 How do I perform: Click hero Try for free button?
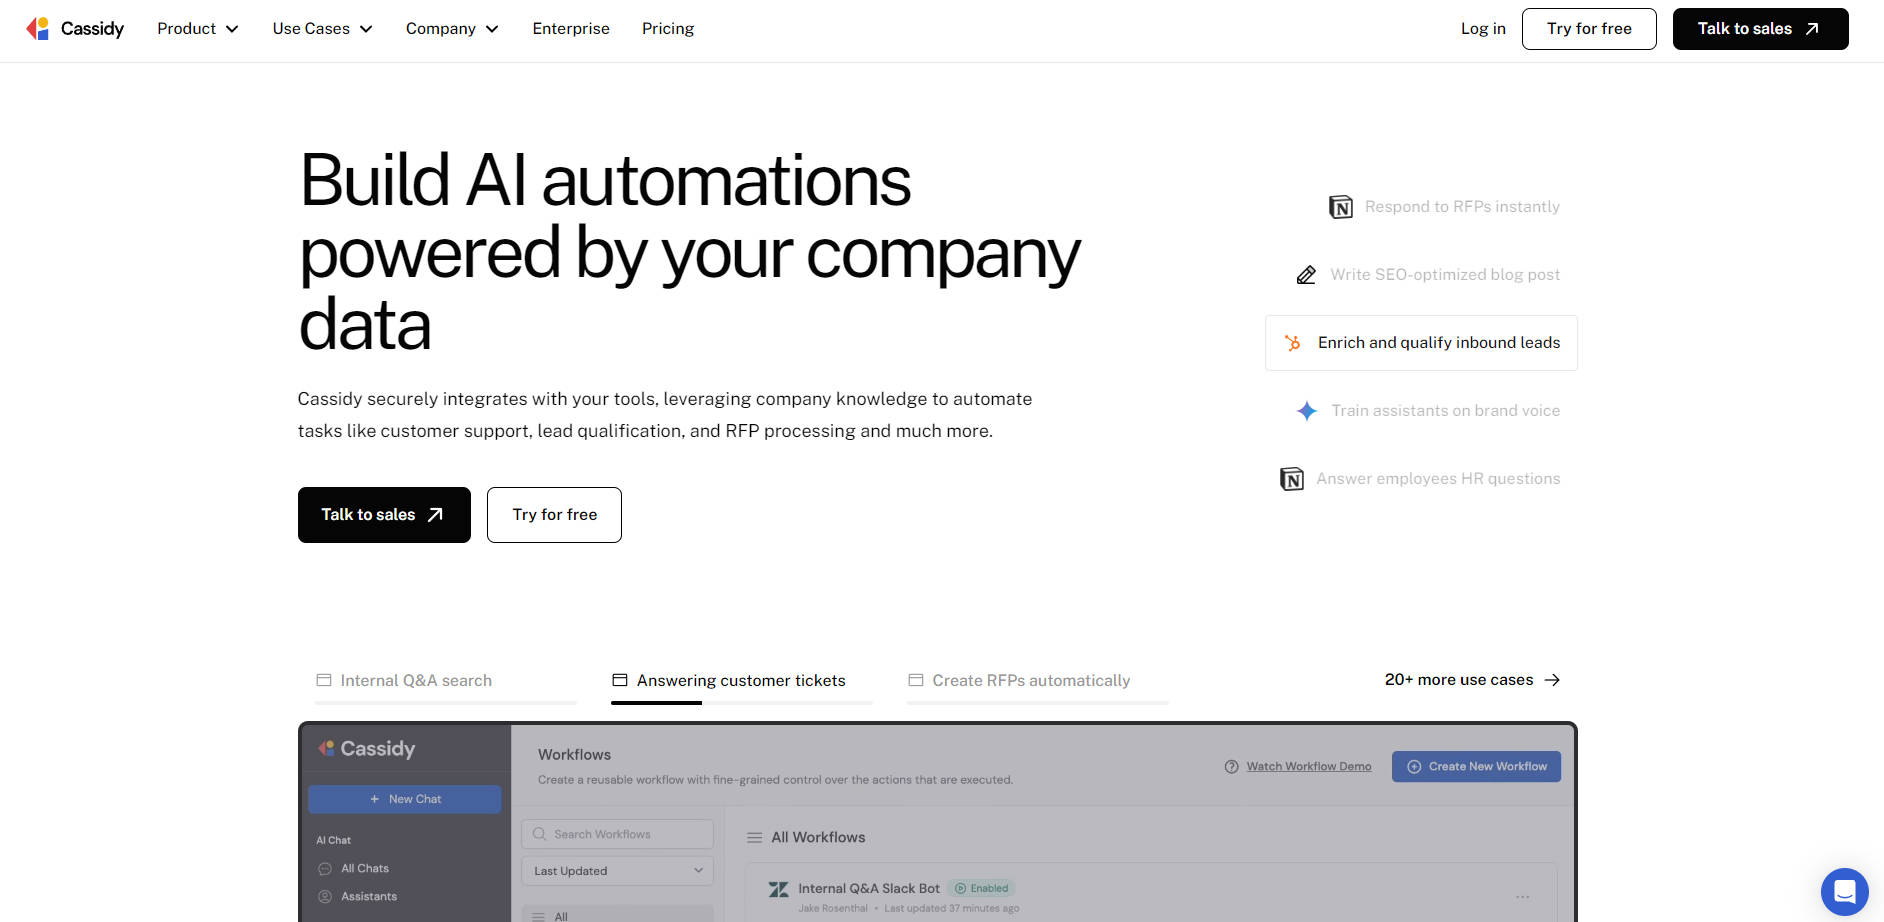pos(554,515)
